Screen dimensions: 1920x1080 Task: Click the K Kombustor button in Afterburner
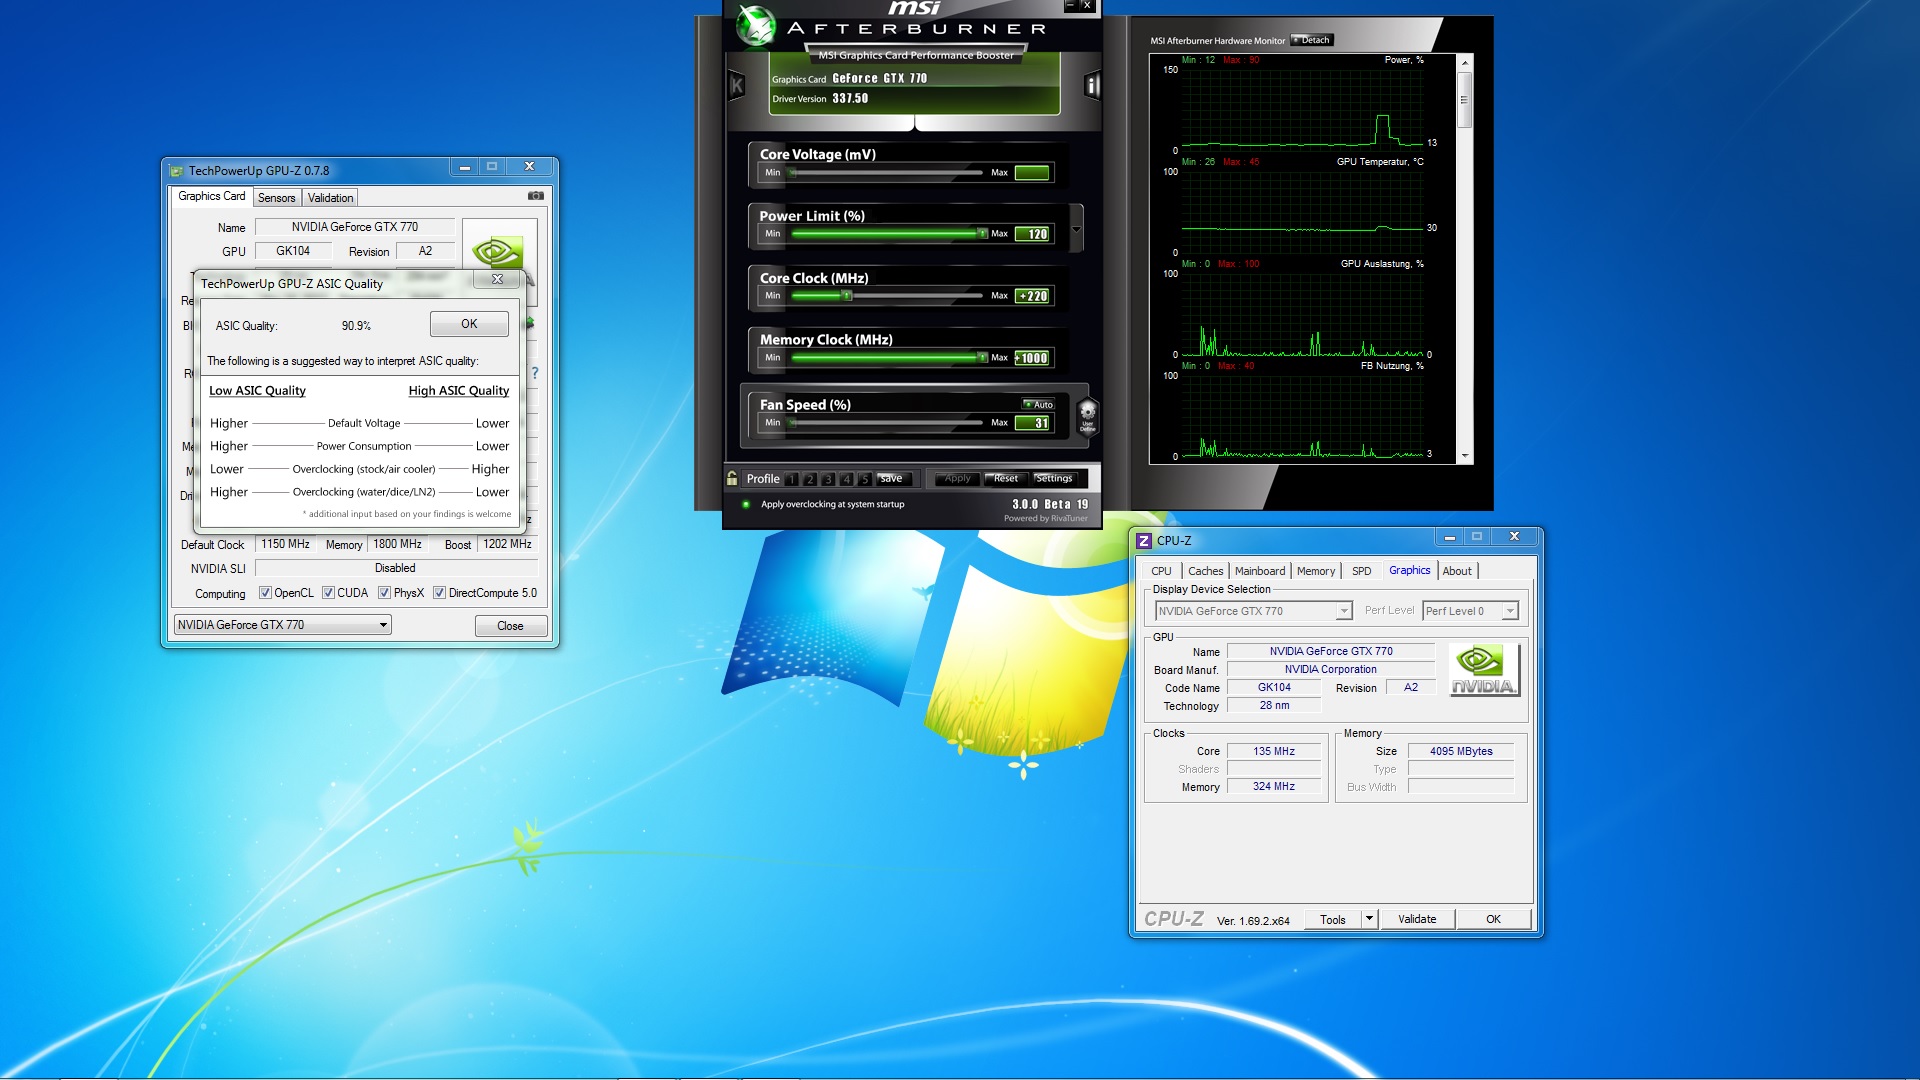737,86
